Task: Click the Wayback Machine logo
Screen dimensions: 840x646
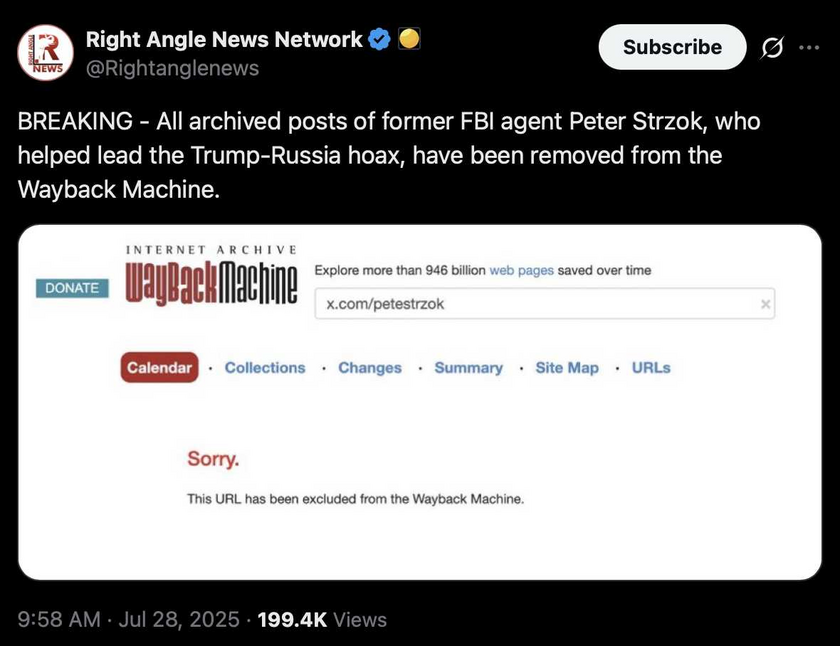Action: coord(211,281)
